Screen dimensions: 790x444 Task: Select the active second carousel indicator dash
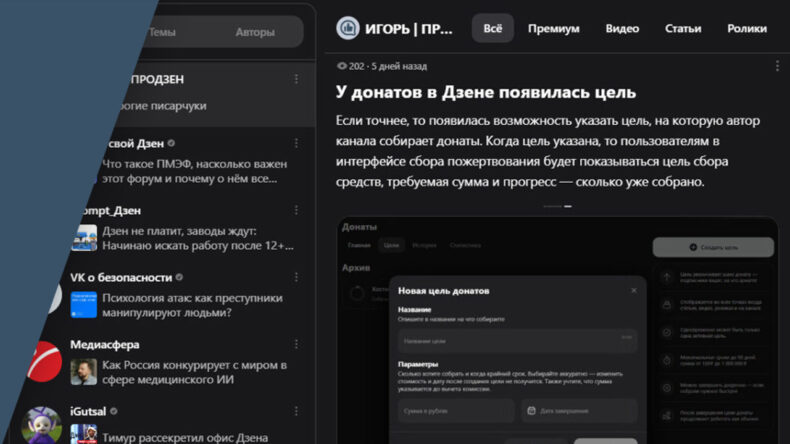(568, 206)
